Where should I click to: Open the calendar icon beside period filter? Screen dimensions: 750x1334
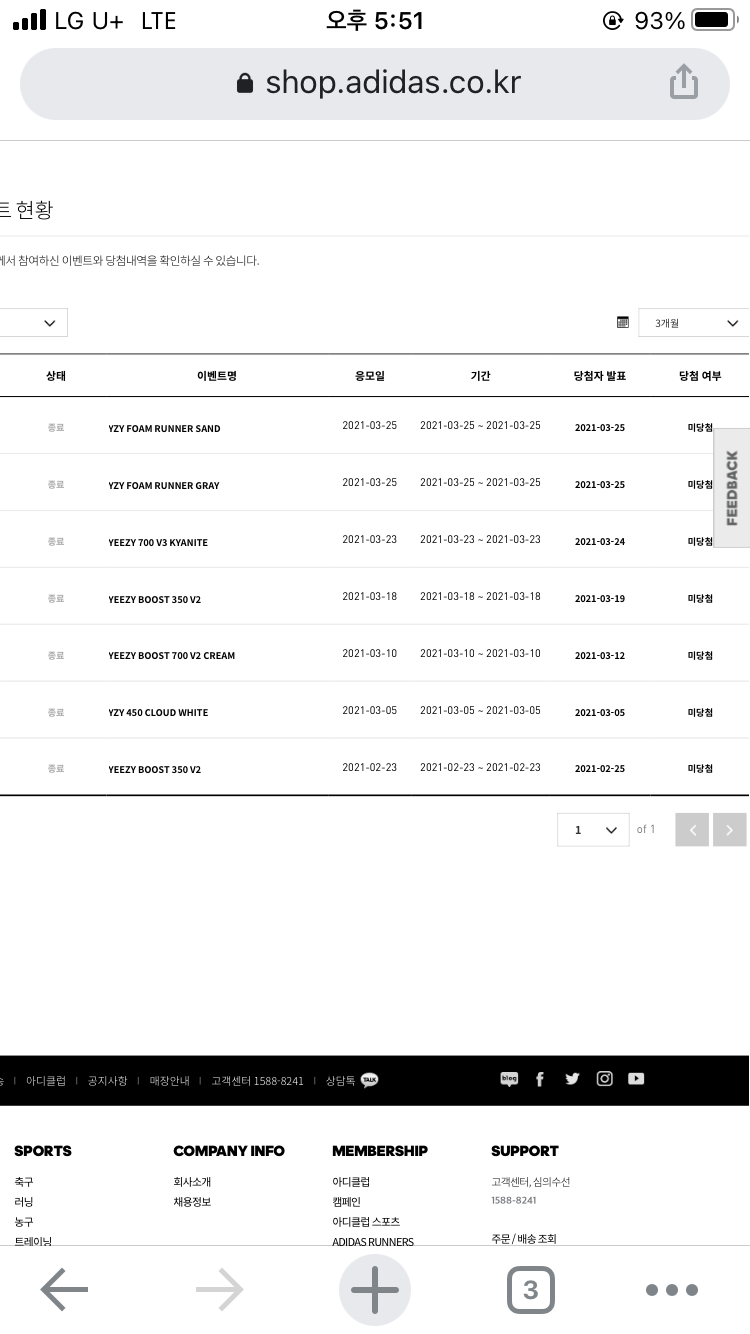point(623,322)
